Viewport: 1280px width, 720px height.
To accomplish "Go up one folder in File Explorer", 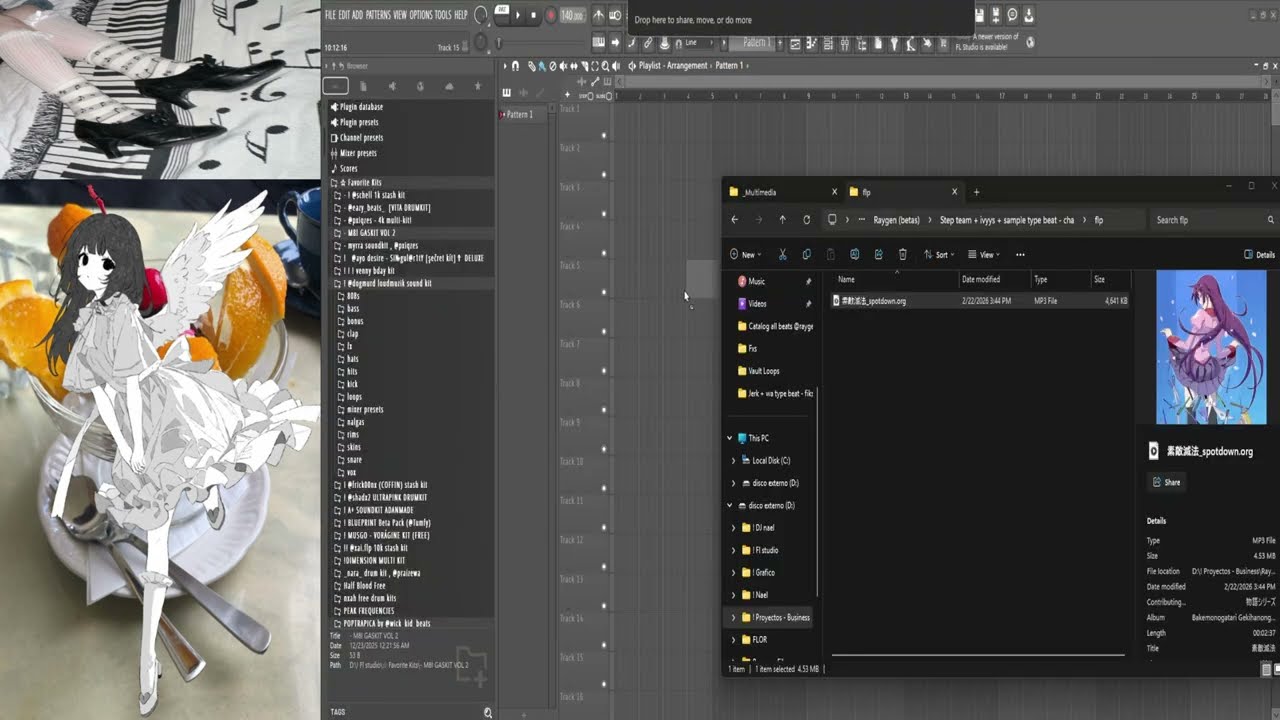I will click(x=783, y=220).
